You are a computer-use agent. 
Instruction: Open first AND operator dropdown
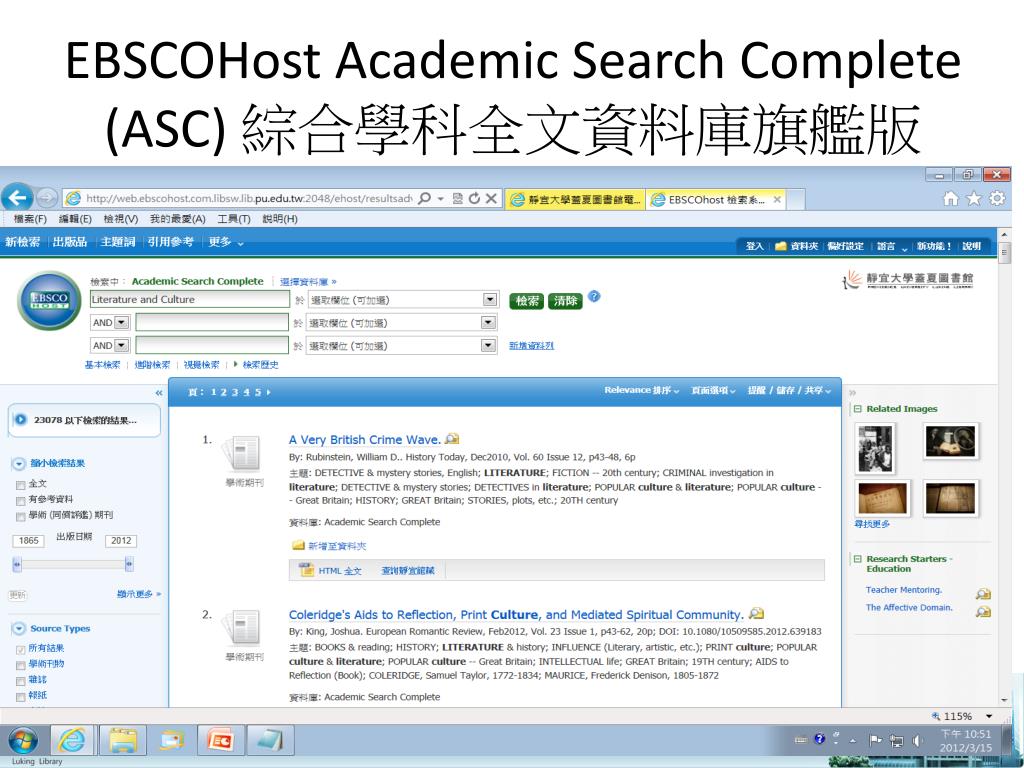[x=121, y=322]
